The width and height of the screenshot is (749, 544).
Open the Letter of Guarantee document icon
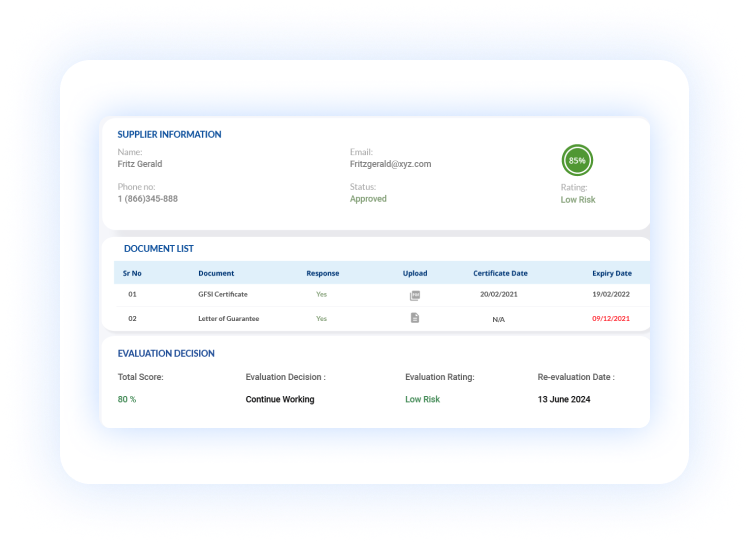click(415, 318)
